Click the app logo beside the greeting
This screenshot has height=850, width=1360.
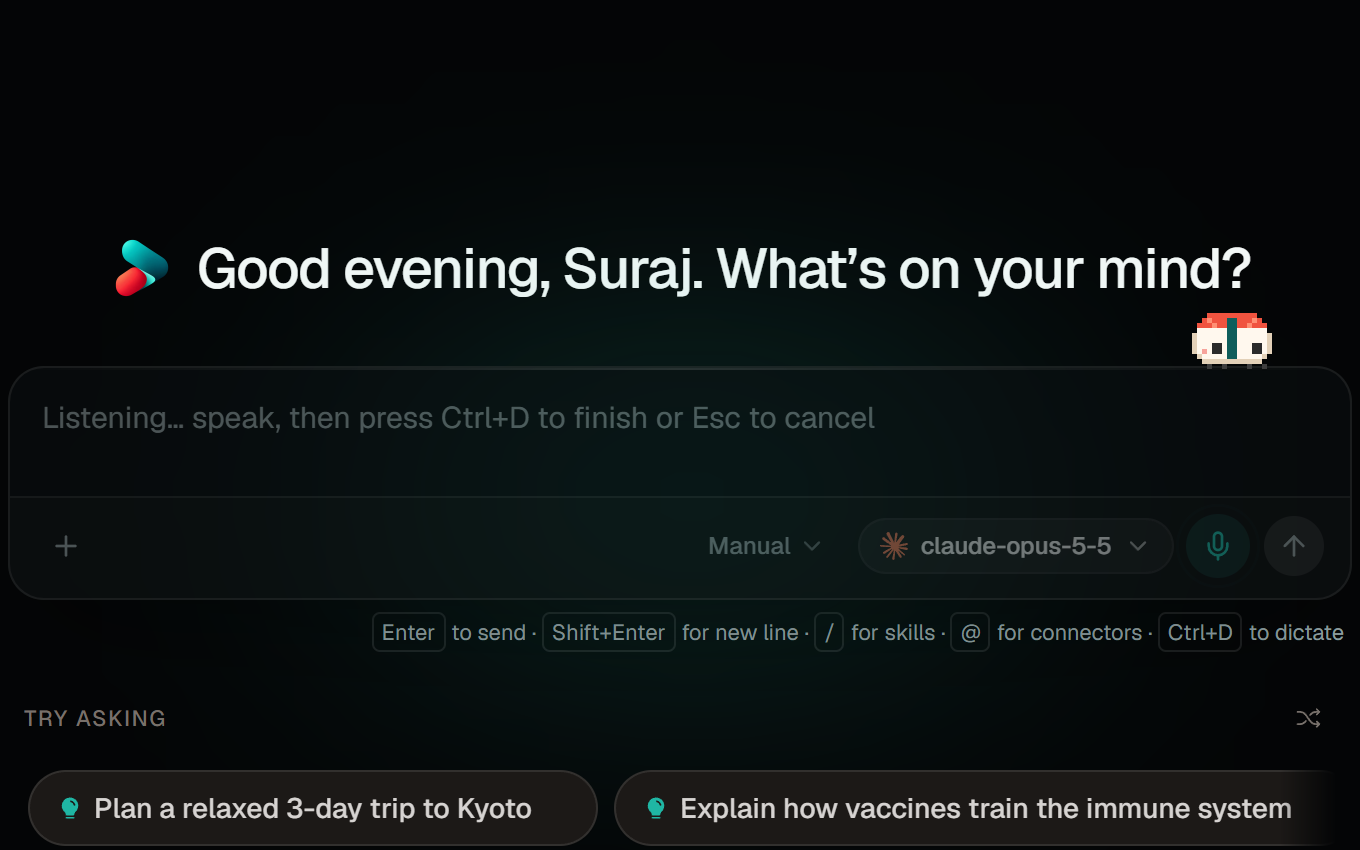(x=142, y=268)
